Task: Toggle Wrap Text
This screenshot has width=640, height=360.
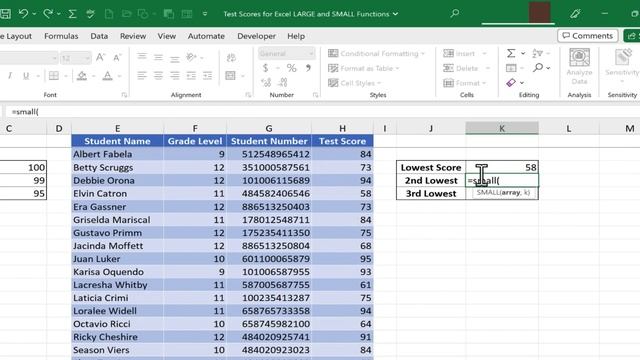Action: pos(231,58)
